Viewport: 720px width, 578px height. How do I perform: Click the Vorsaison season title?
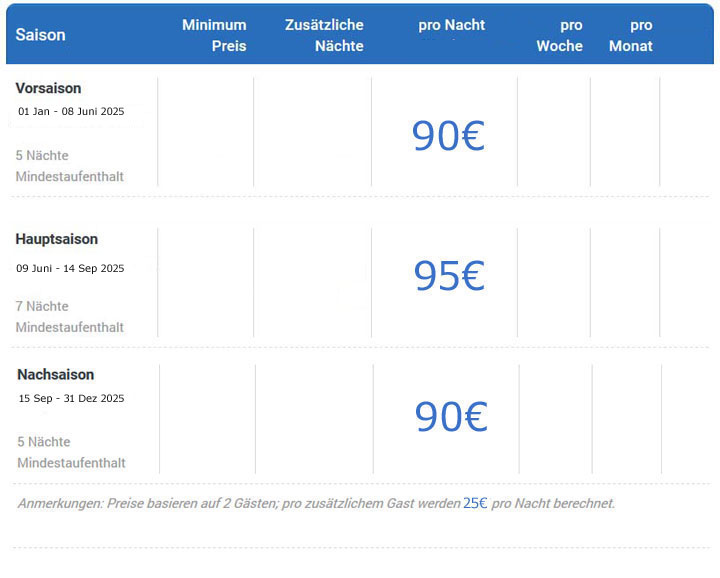tap(49, 88)
